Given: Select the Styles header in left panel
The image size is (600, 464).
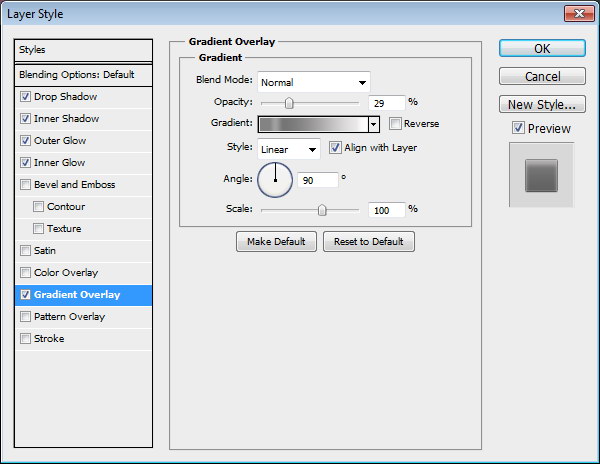Looking at the screenshot, I should [x=84, y=50].
